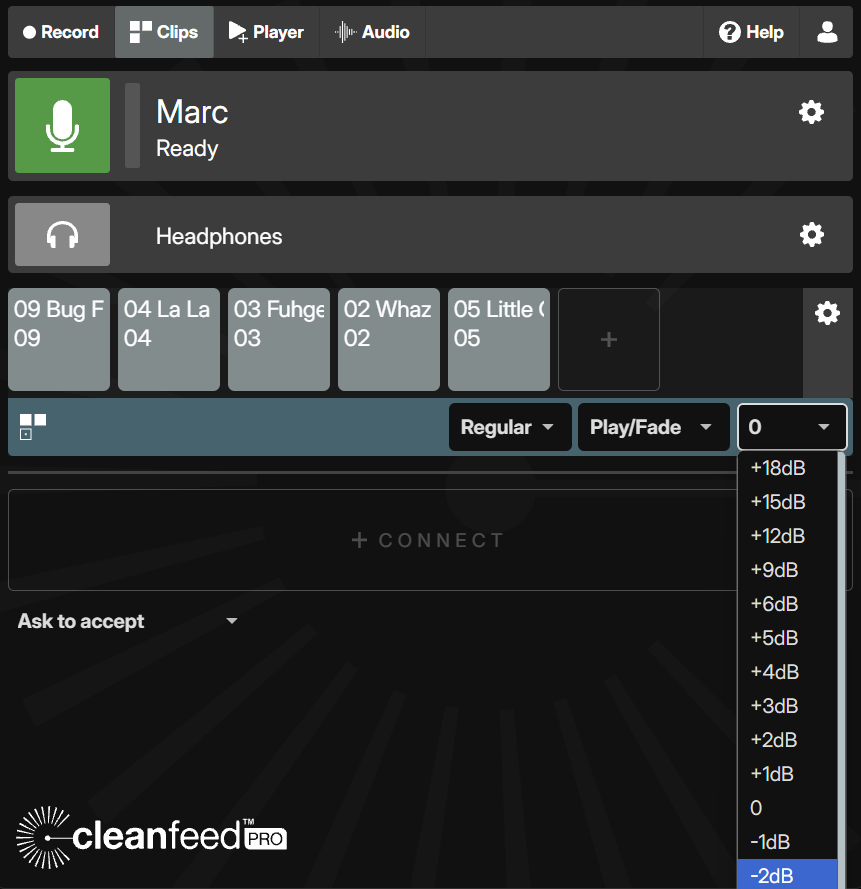
Task: Open the Regular clip mode dropdown
Action: (510, 427)
